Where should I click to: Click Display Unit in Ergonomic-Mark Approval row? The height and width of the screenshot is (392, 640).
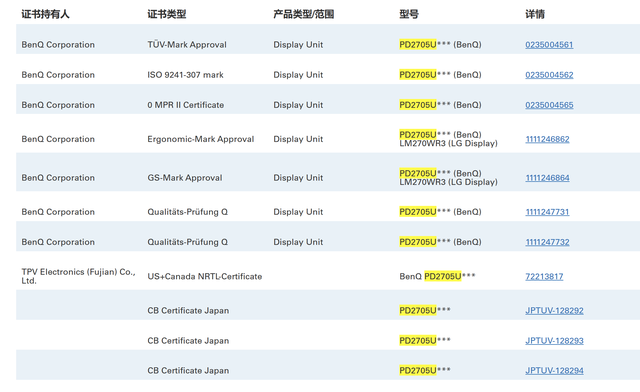(298, 139)
